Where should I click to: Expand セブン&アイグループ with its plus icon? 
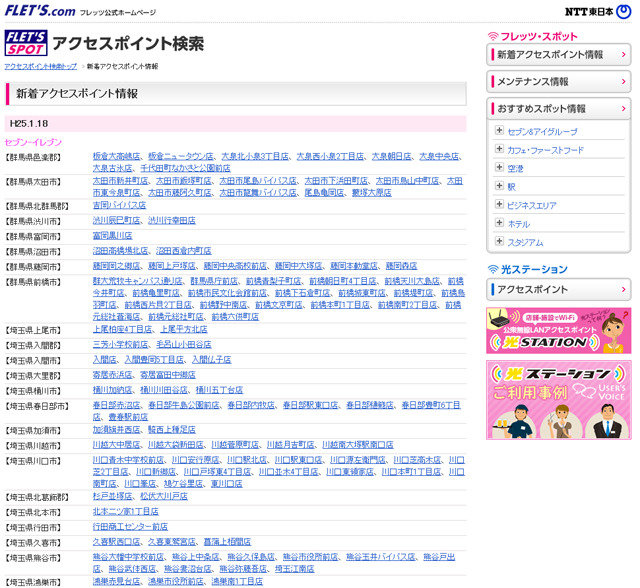pyautogui.click(x=499, y=130)
